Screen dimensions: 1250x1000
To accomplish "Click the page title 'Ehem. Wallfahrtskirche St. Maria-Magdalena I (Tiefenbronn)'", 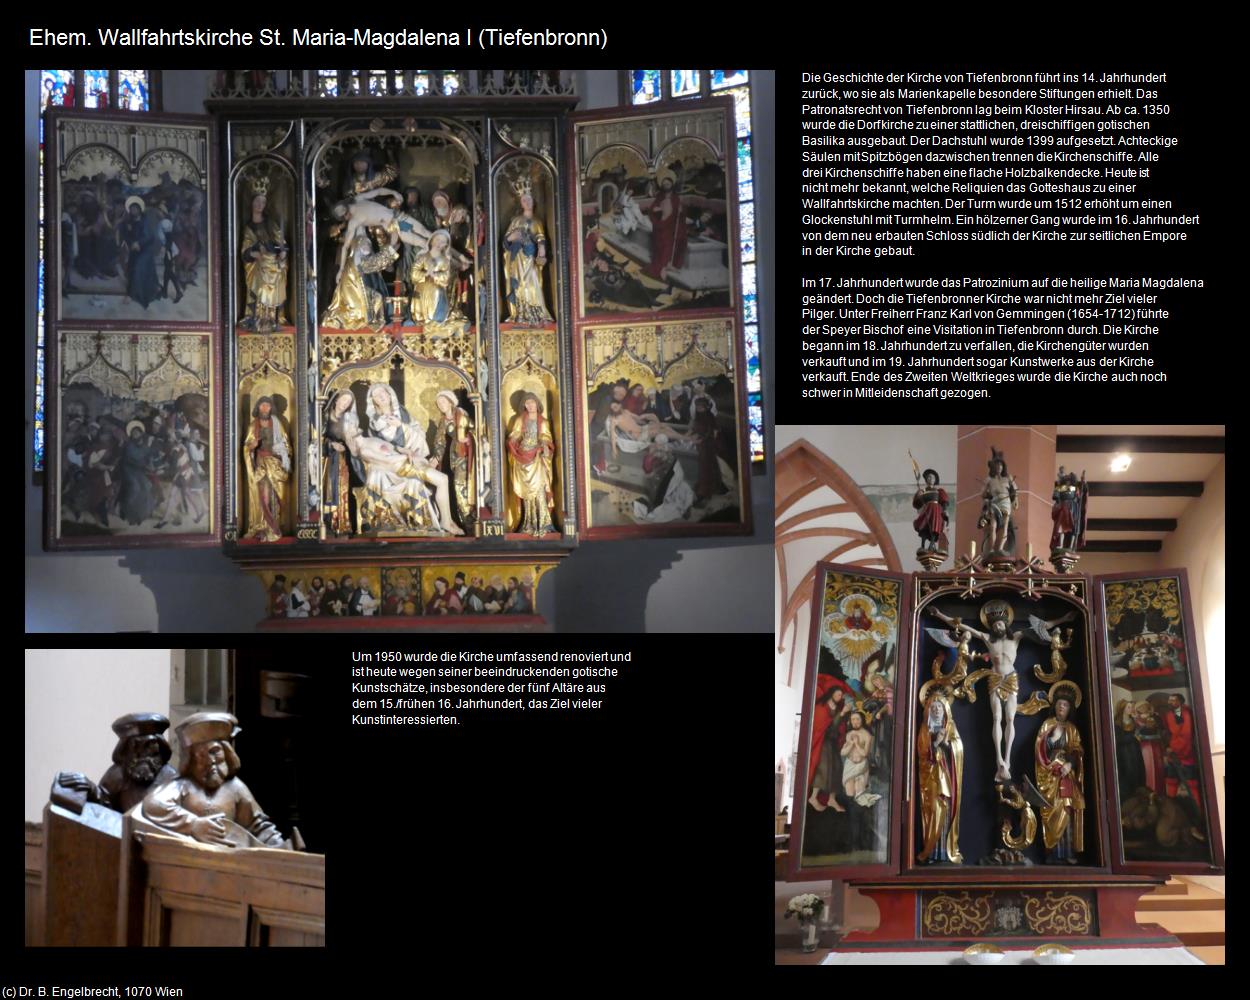I will coord(318,38).
